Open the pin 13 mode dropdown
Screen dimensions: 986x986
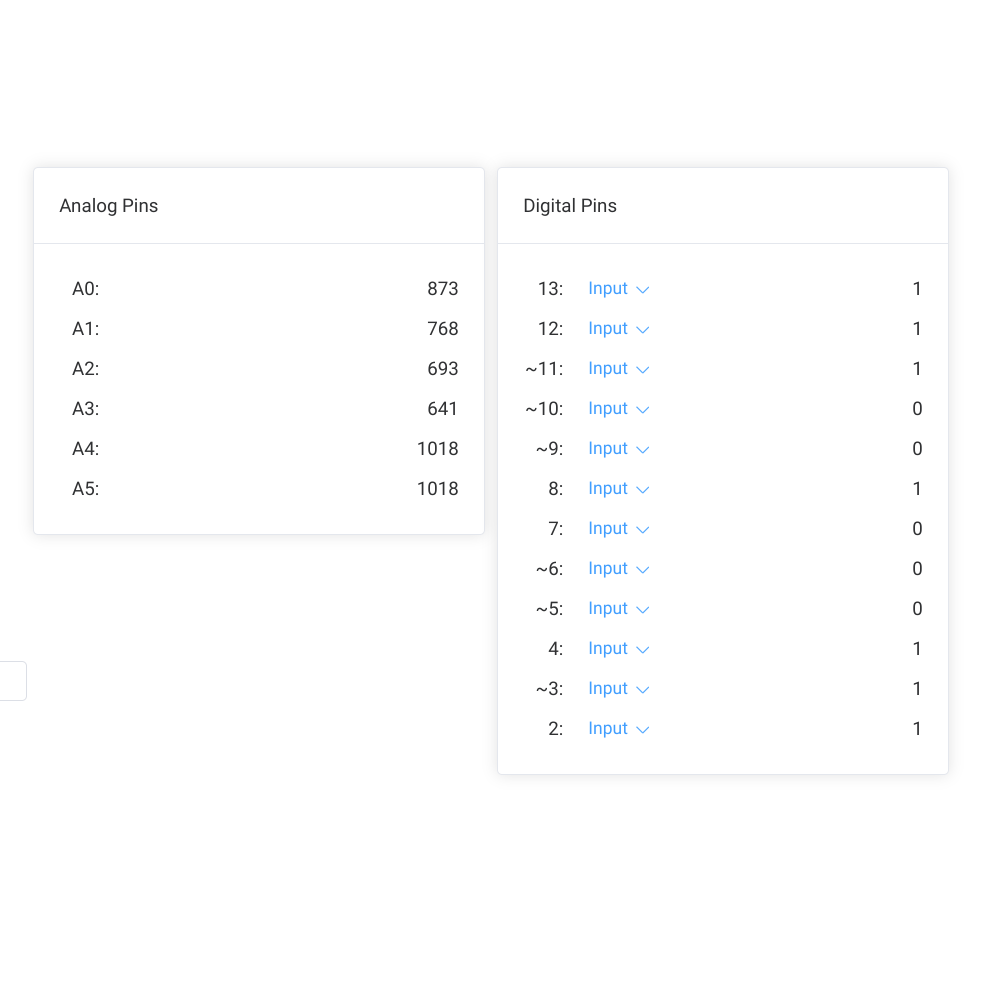pyautogui.click(x=618, y=289)
